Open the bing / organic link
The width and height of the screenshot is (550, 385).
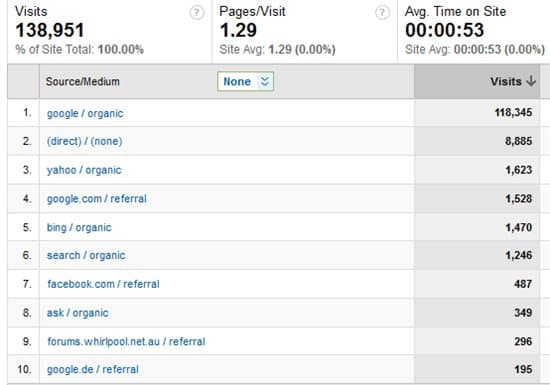click(79, 228)
